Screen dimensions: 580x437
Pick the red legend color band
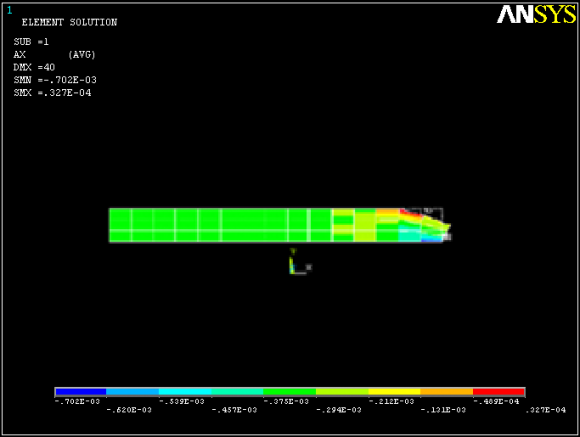tap(499, 391)
